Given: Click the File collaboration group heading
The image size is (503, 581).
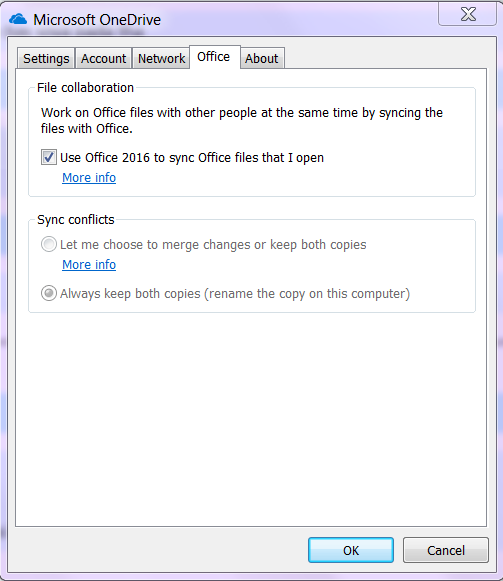Looking at the screenshot, I should point(85,88).
